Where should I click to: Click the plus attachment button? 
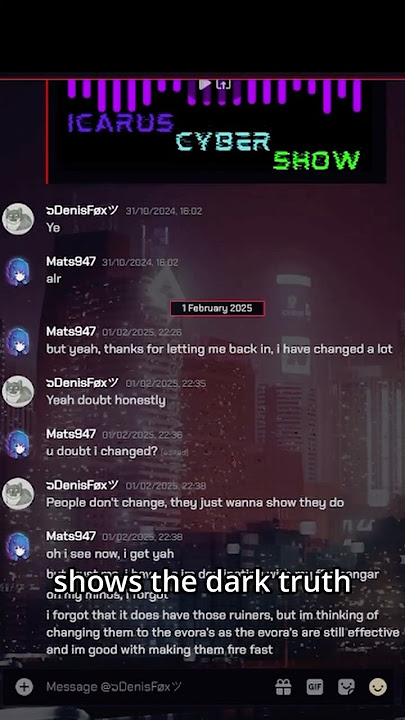(24, 687)
